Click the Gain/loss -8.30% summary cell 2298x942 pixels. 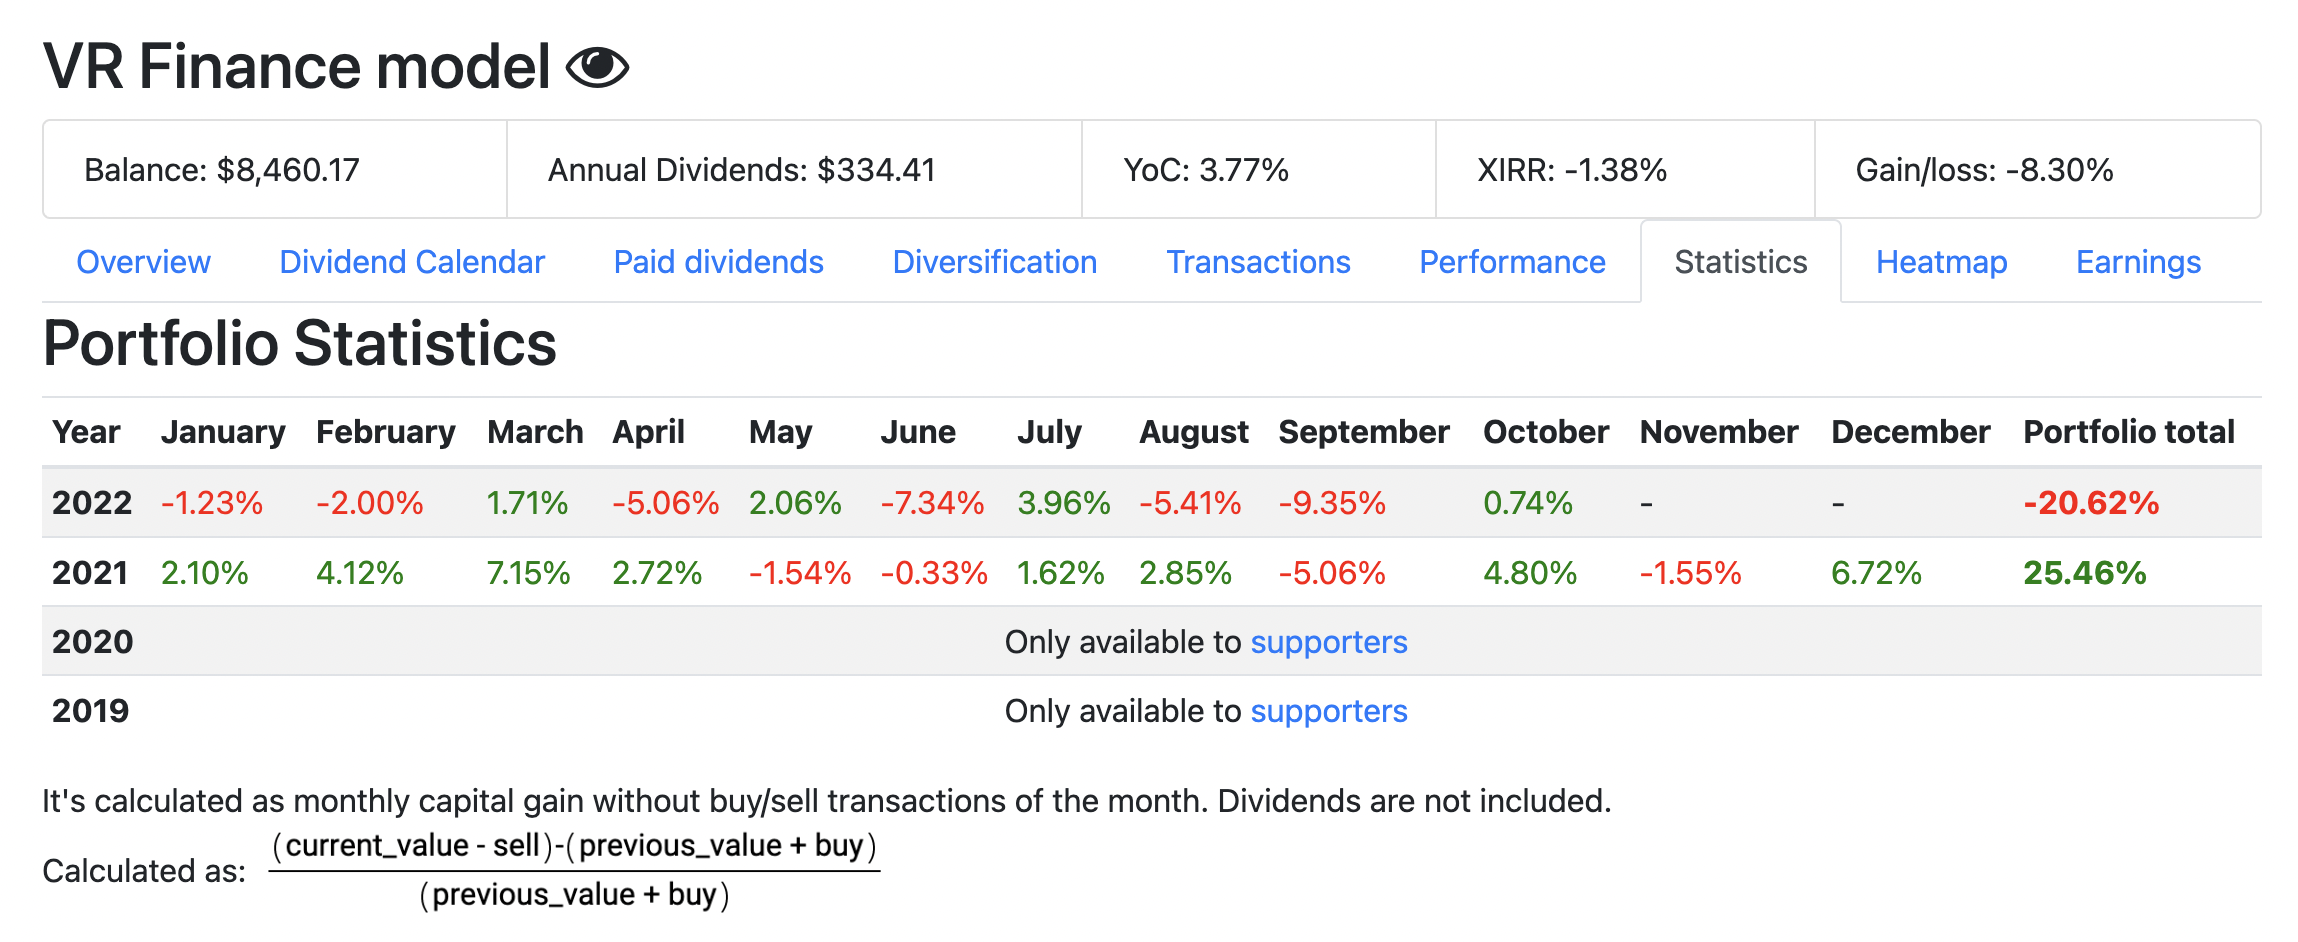[x=2038, y=170]
